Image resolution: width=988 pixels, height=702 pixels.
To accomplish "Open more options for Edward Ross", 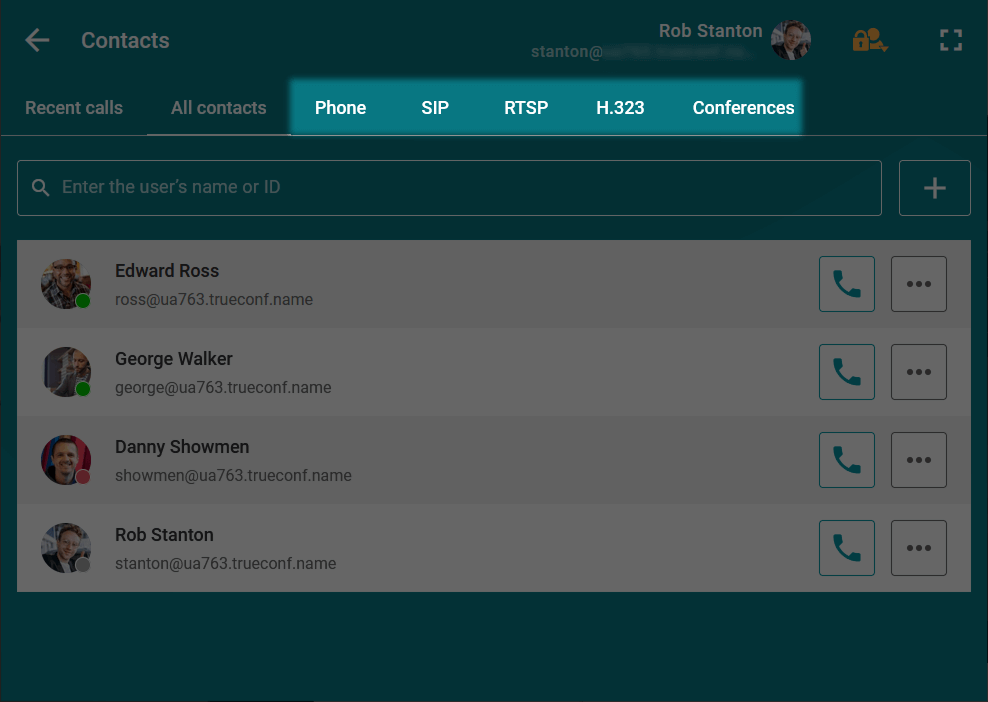I will (919, 284).
